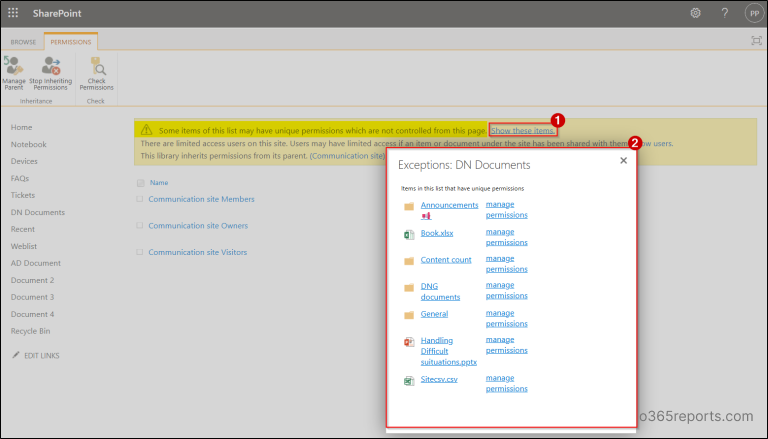768x439 pixels.
Task: Click manage permissions for DNG documents
Action: (x=506, y=290)
